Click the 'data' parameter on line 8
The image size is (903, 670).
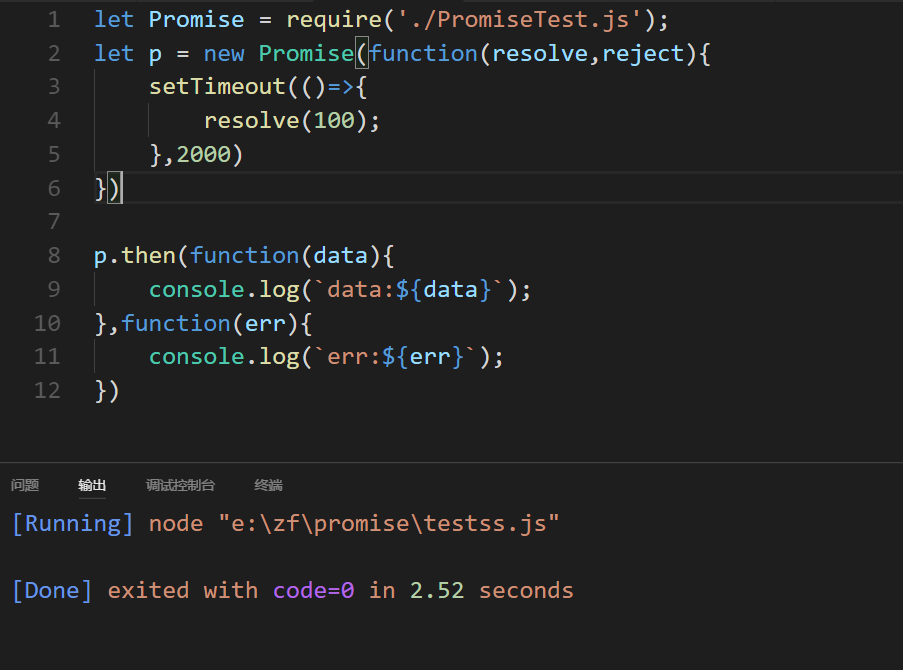click(340, 255)
